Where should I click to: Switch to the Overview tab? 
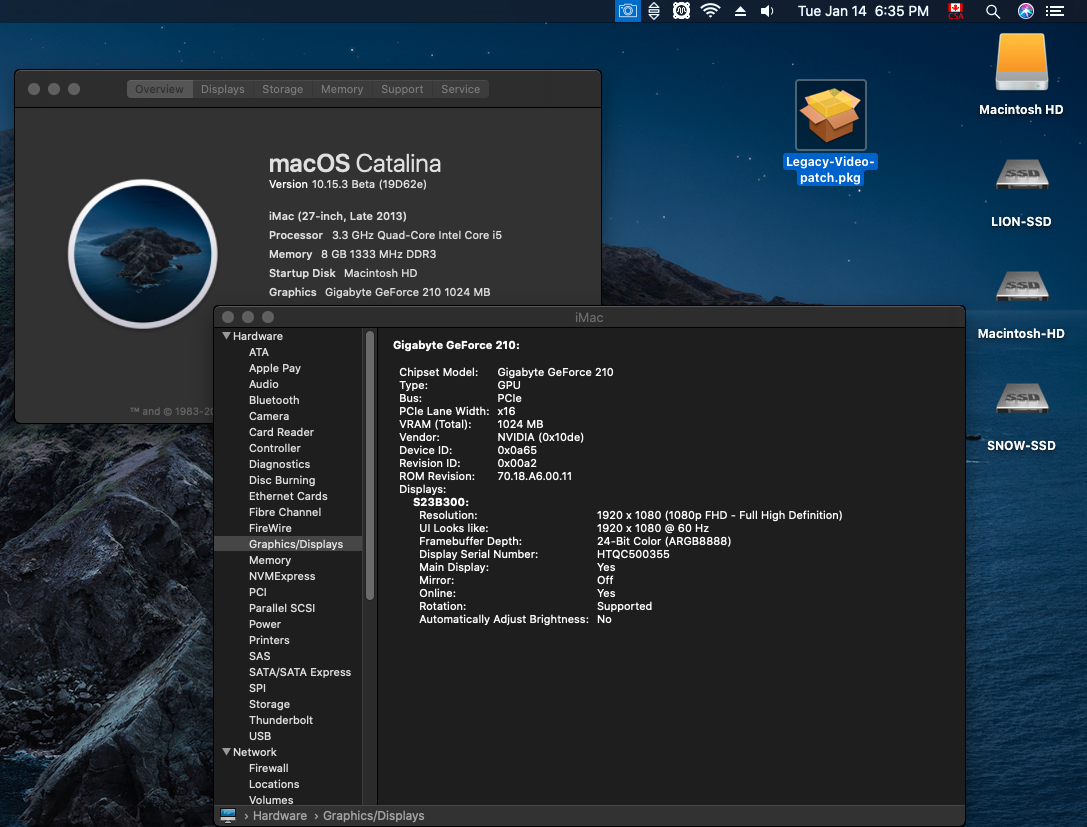click(x=159, y=89)
